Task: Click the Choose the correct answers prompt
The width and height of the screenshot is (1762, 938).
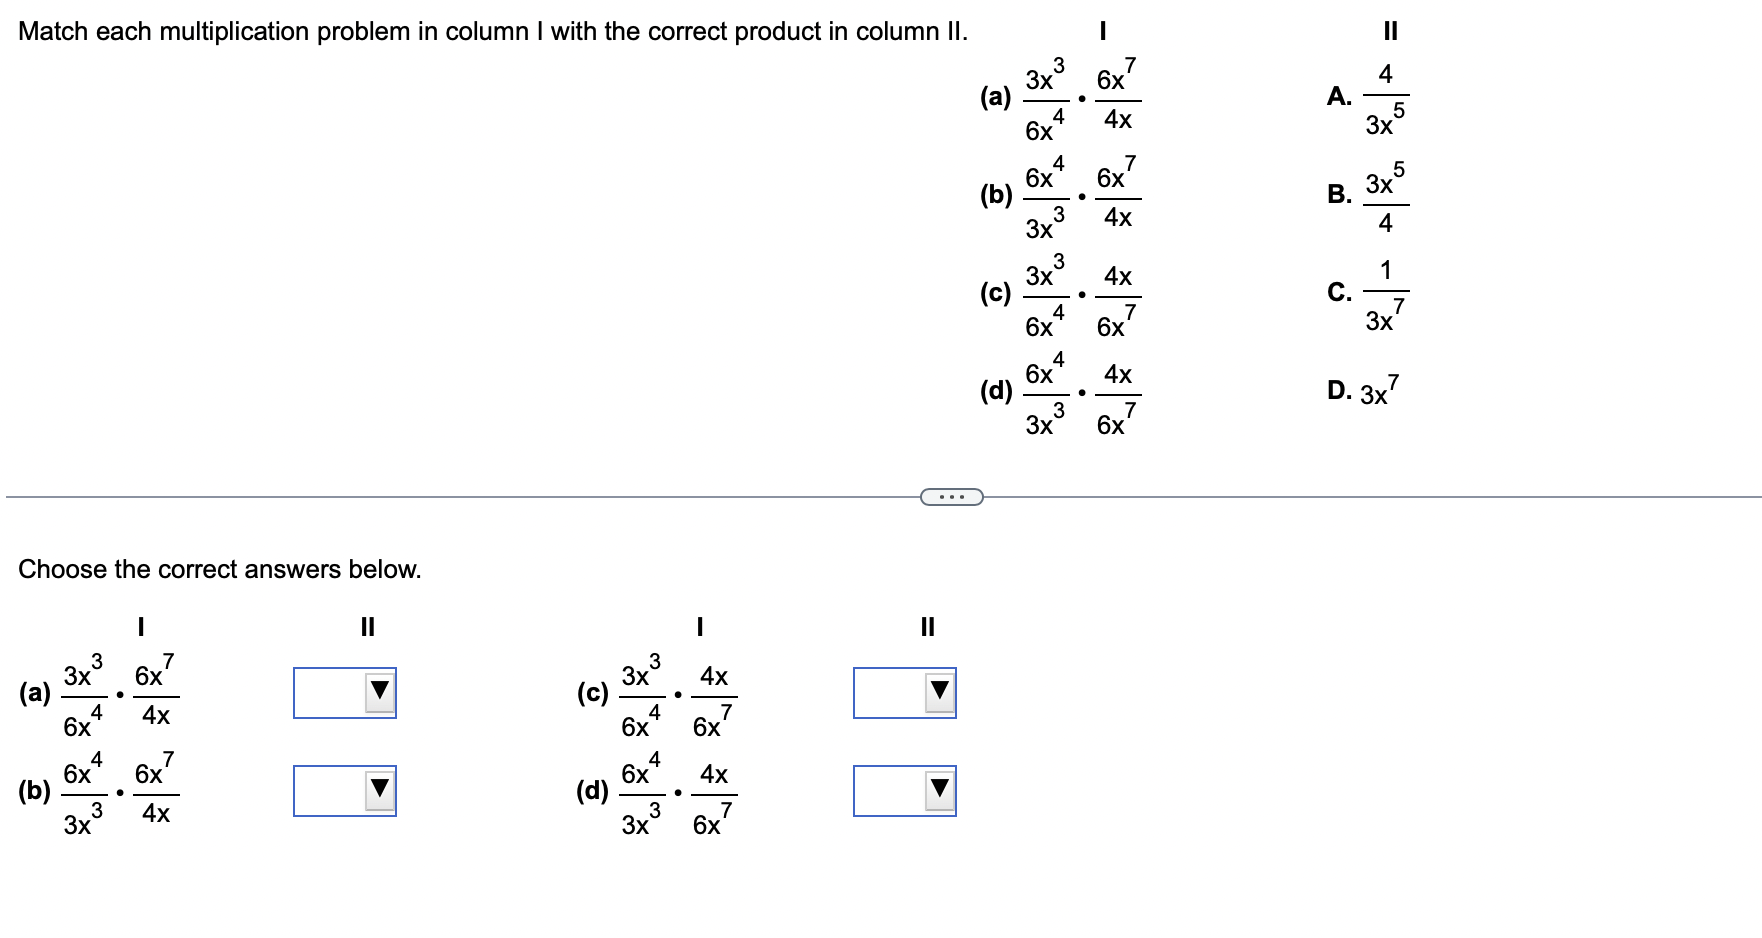Action: tap(220, 569)
